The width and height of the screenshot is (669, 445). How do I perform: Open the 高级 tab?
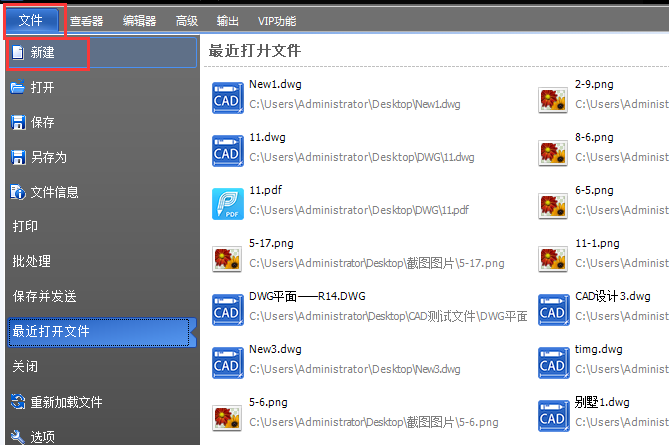[x=187, y=21]
